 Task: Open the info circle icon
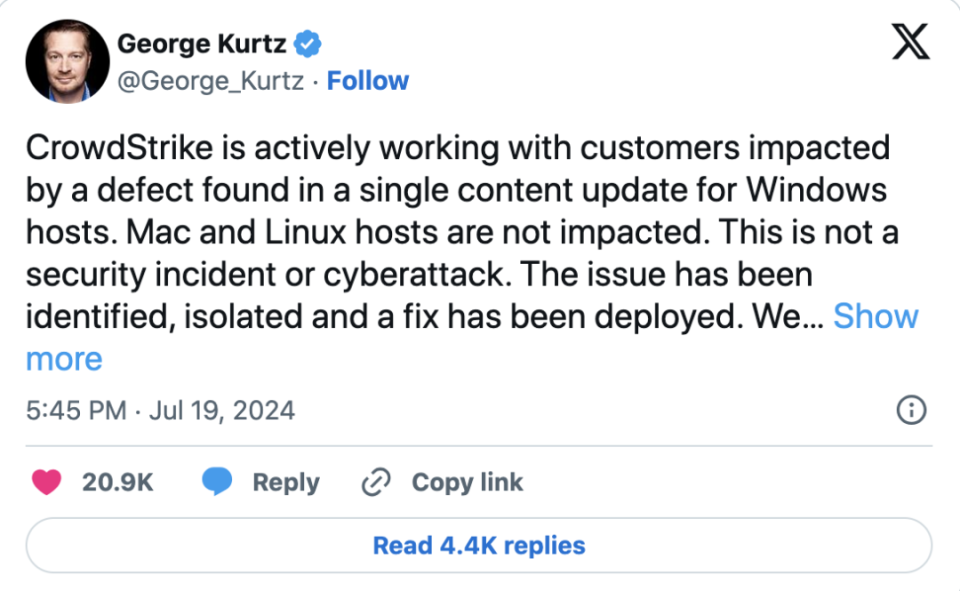(912, 410)
